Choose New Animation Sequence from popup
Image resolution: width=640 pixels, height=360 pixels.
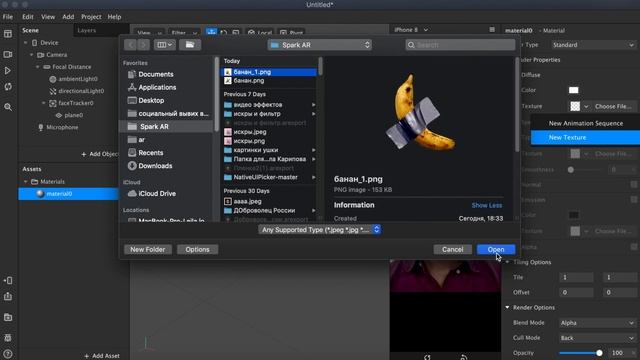click(x=585, y=123)
